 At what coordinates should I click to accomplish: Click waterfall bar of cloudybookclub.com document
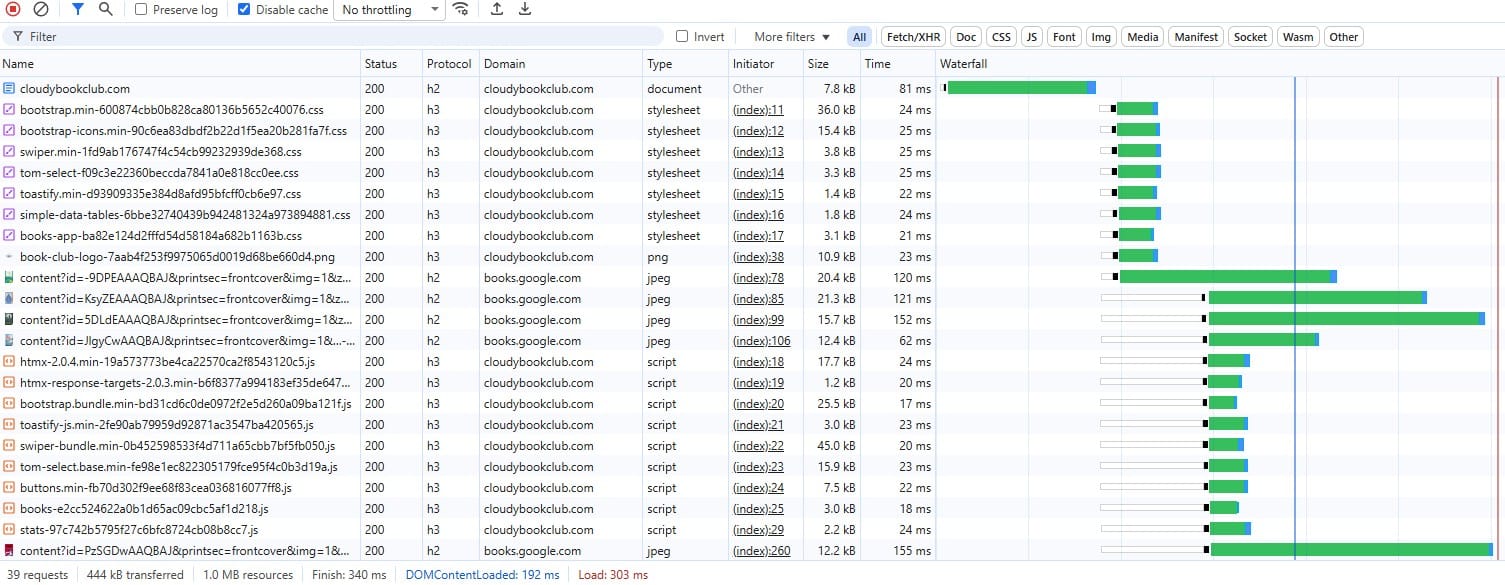coord(1021,88)
